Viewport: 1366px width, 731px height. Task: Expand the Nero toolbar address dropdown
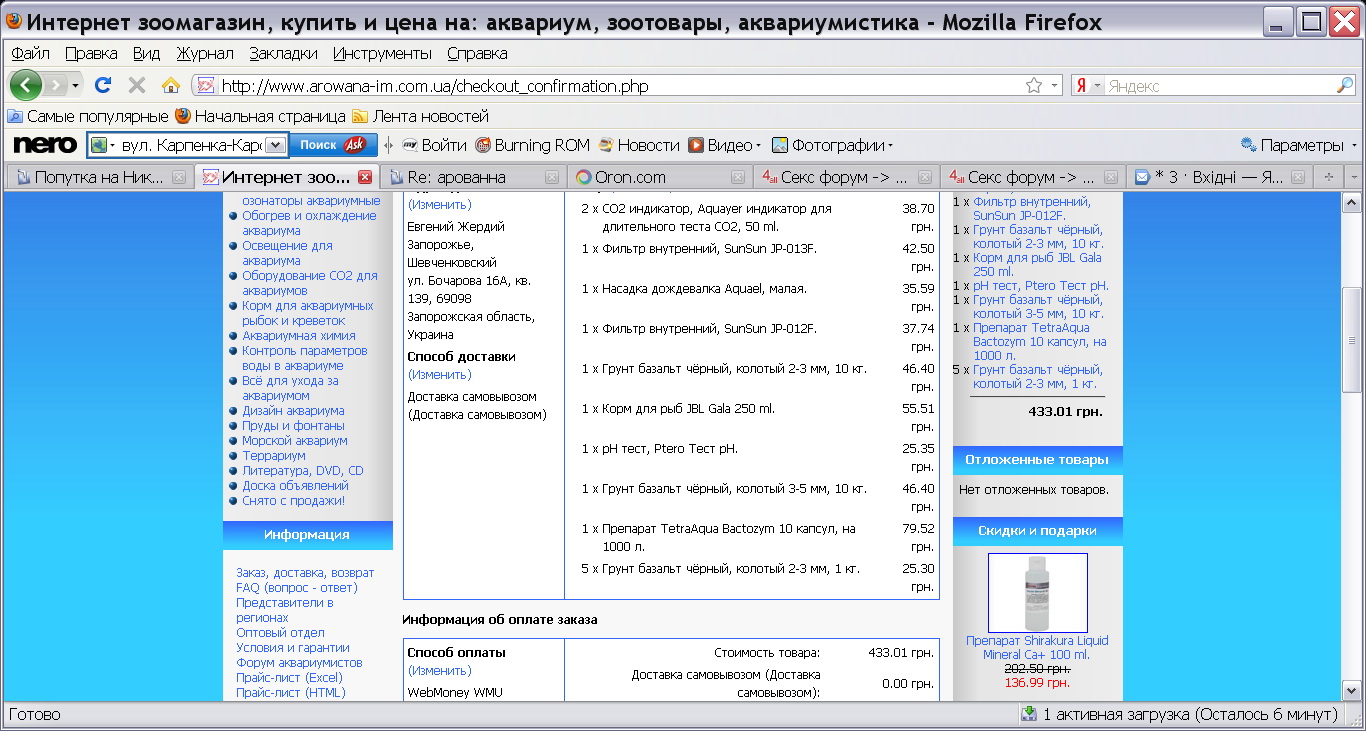tap(277, 146)
